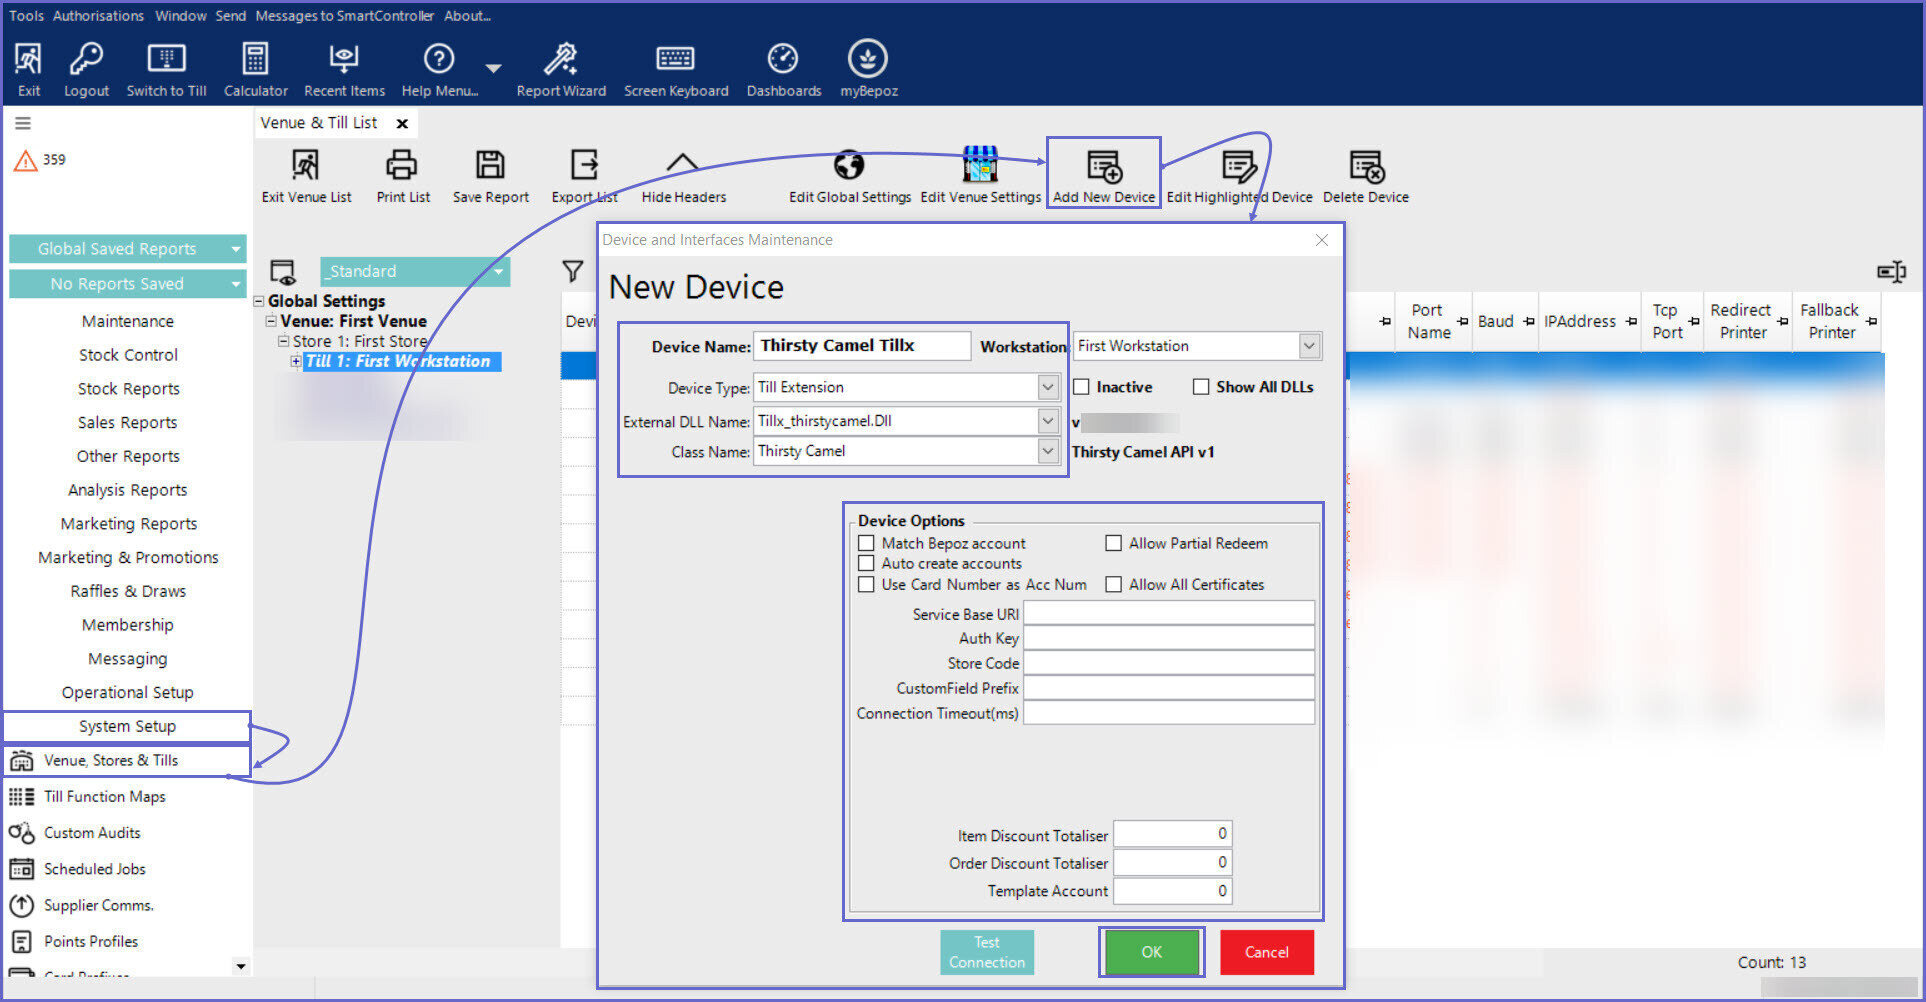Check the Show All DLLs option
Image resolution: width=1926 pixels, height=1002 pixels.
pyautogui.click(x=1201, y=387)
